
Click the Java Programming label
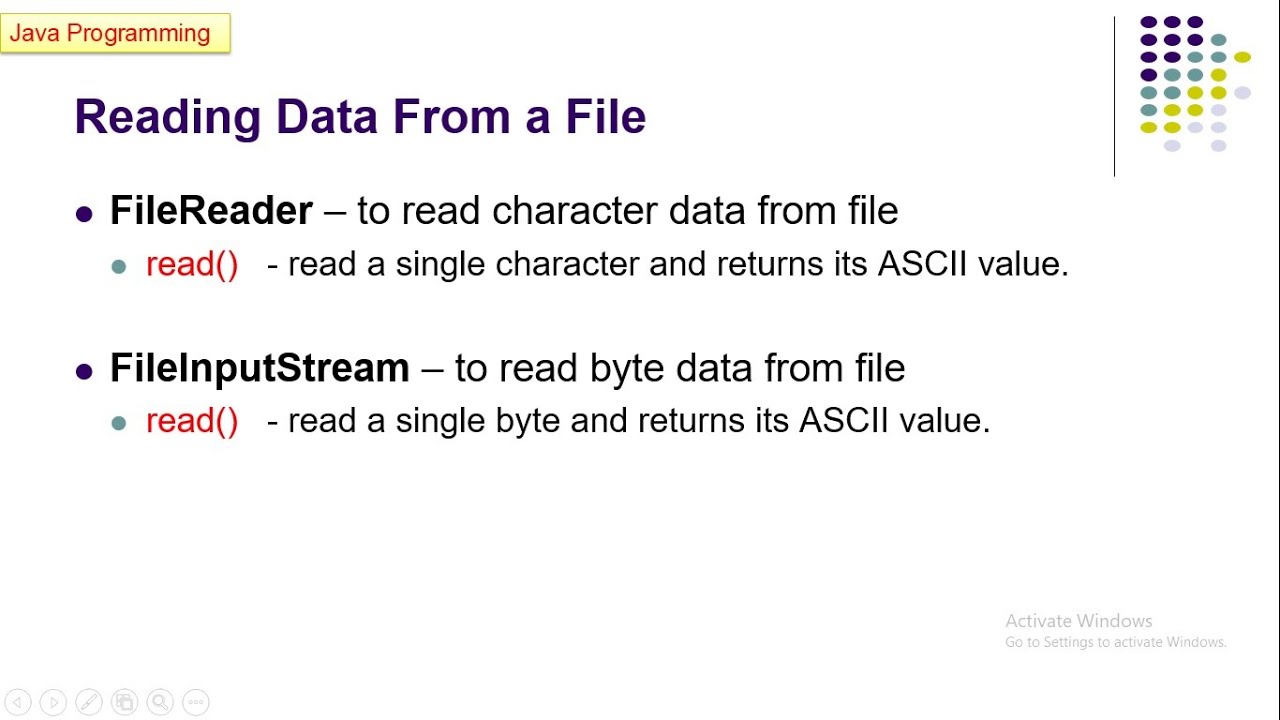(x=115, y=33)
